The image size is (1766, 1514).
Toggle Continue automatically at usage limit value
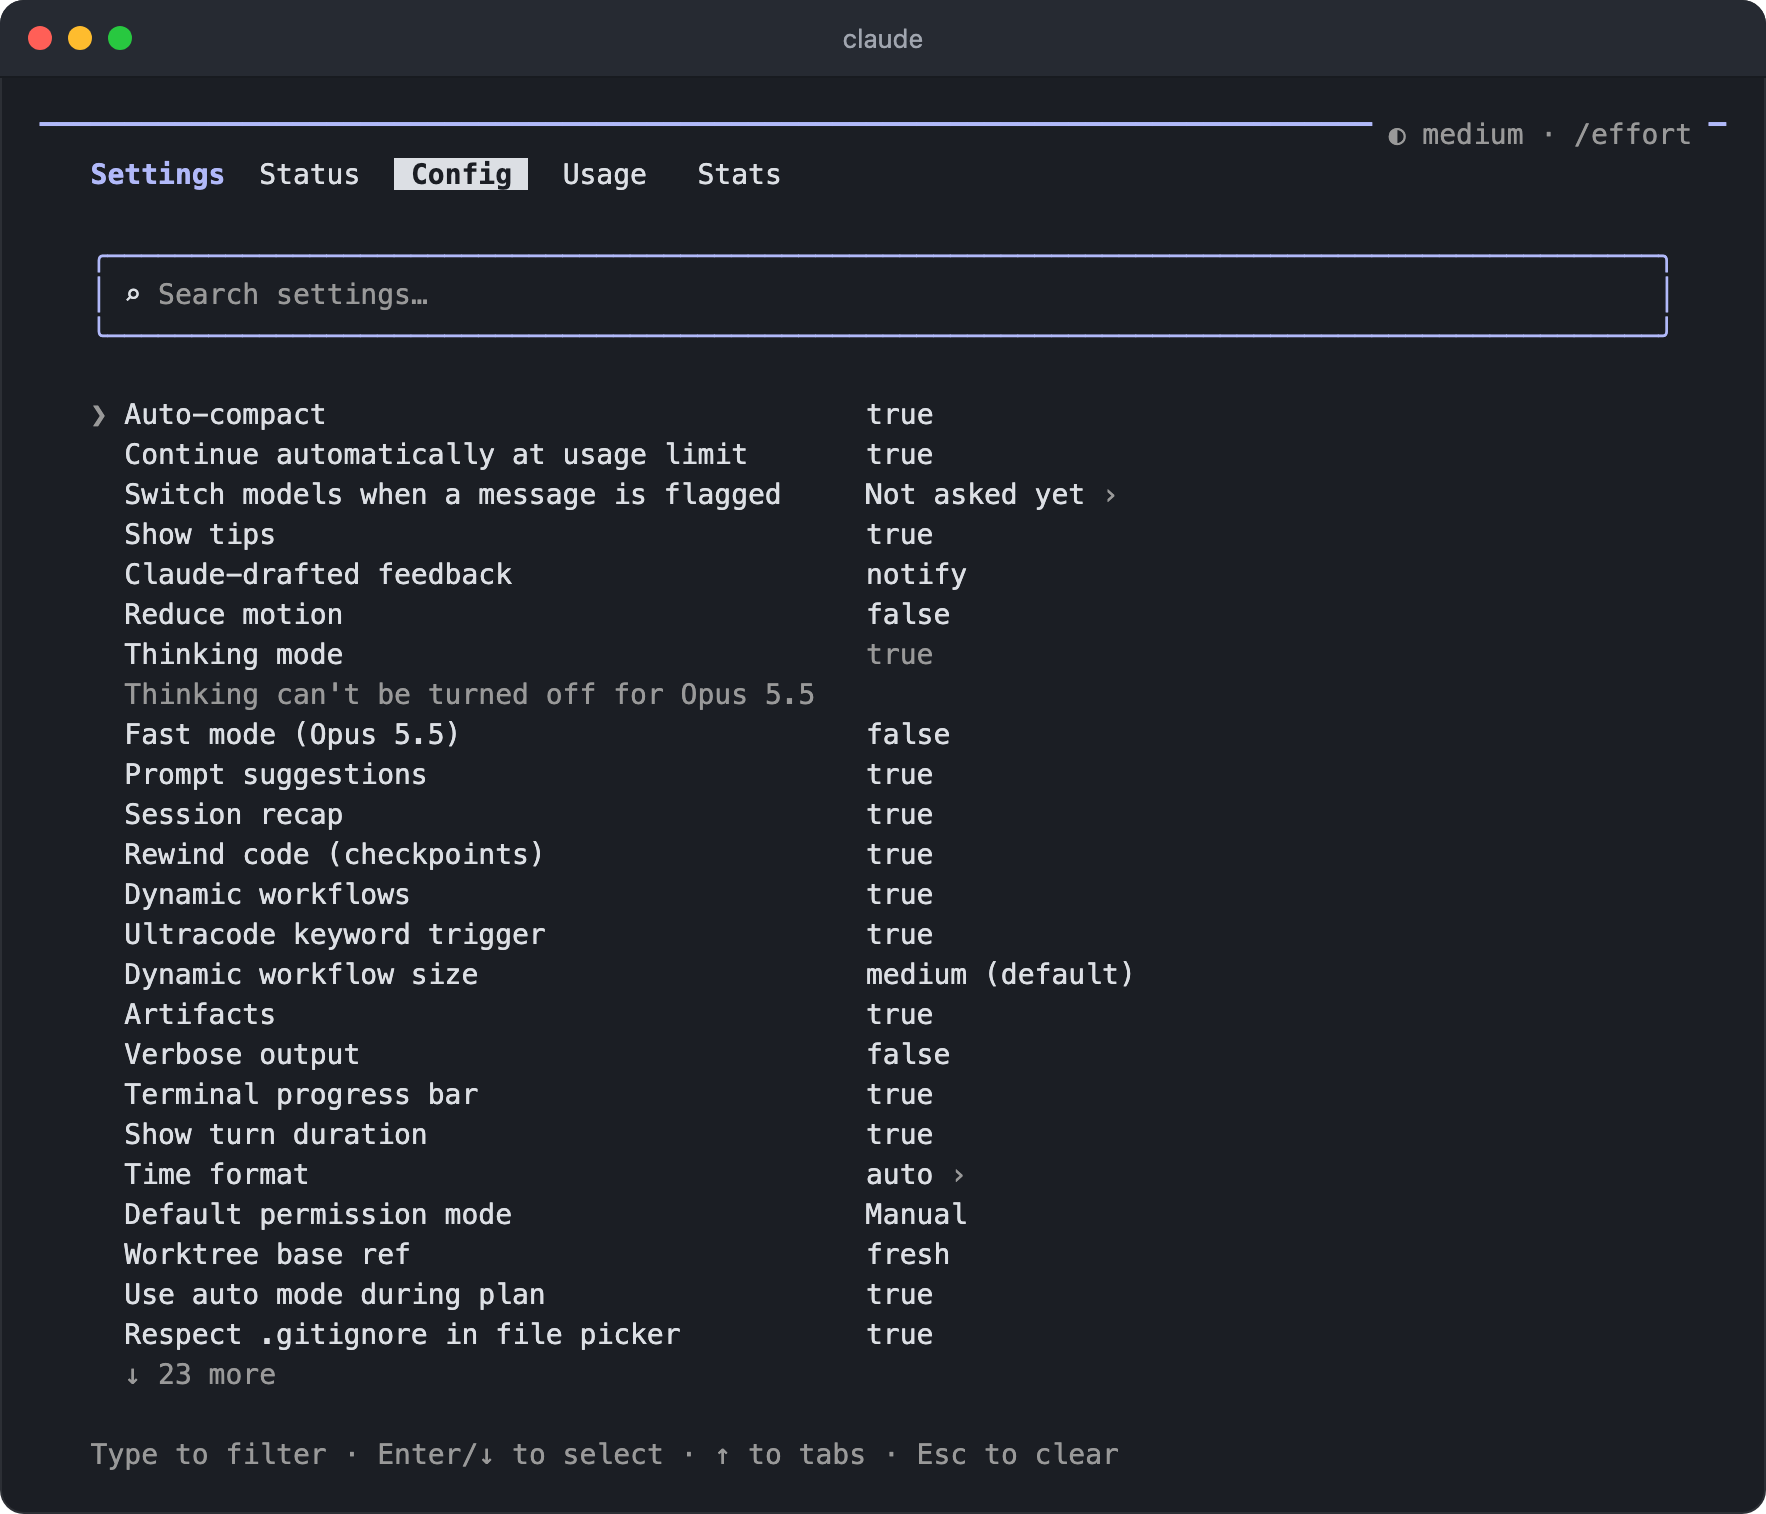pyautogui.click(x=899, y=455)
